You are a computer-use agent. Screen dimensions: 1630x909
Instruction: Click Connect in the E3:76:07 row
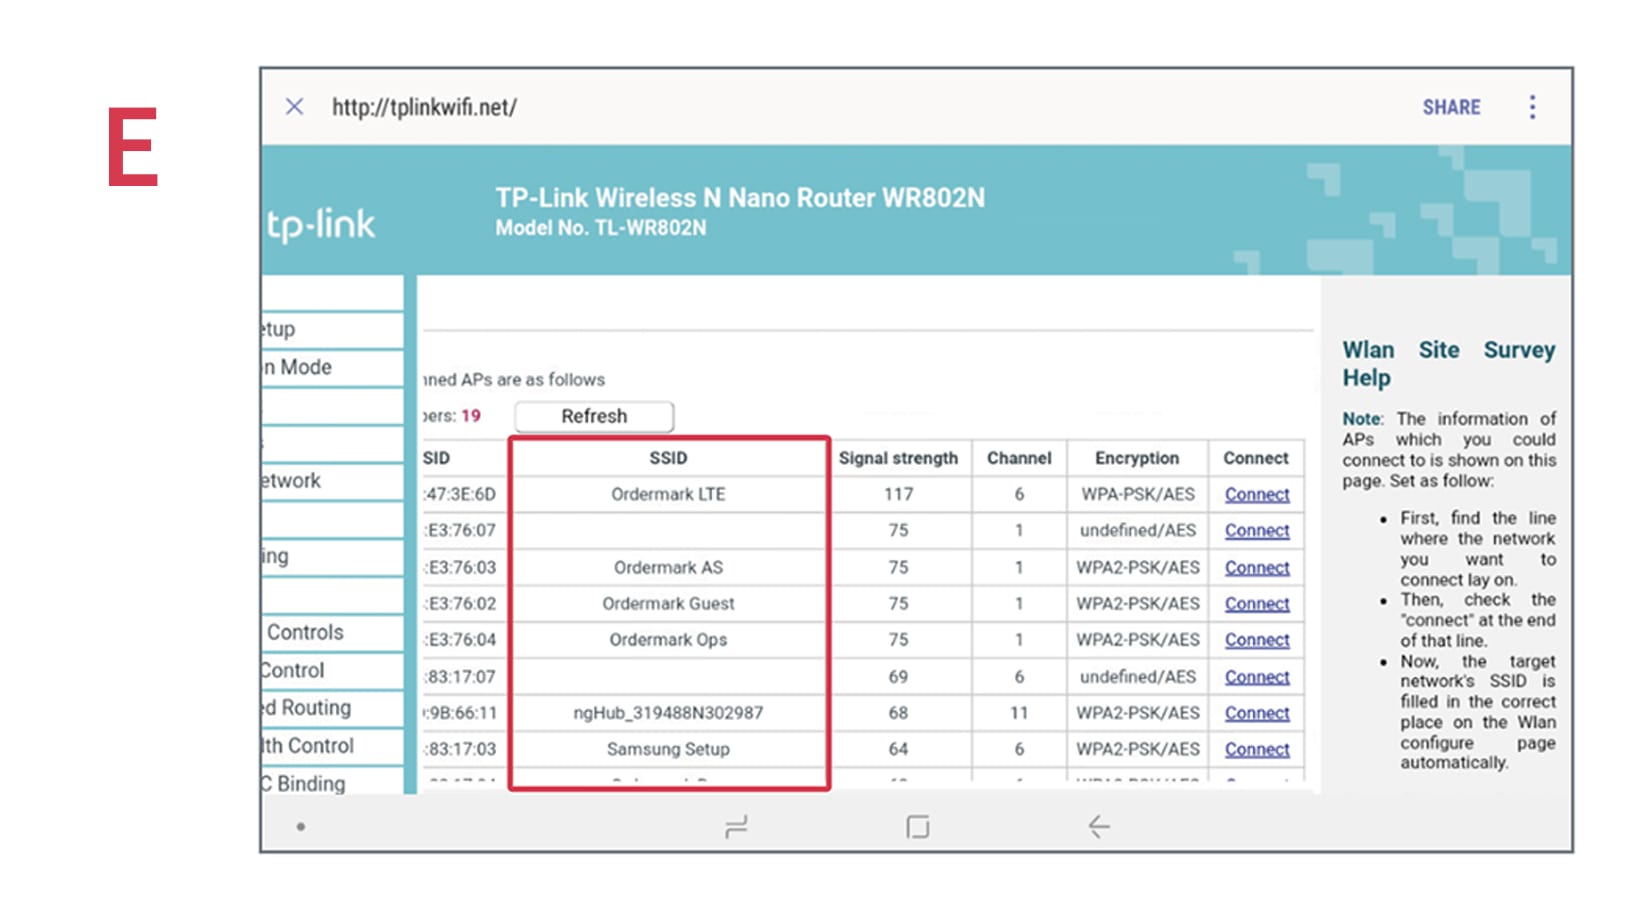pos(1257,530)
